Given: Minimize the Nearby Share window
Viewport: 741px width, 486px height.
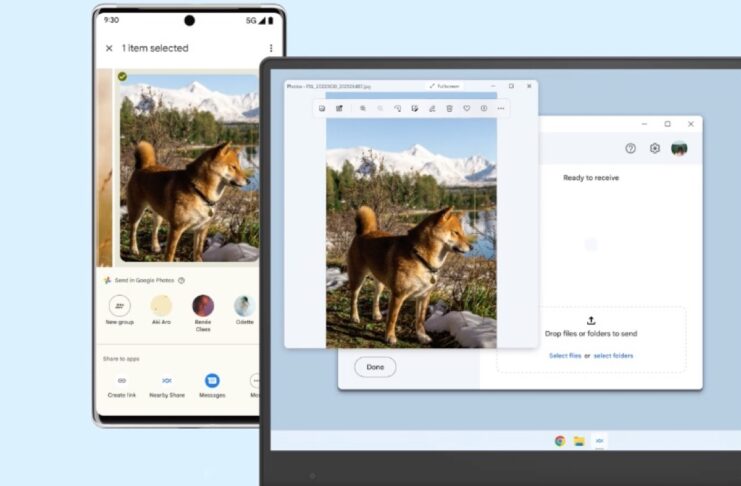Looking at the screenshot, I should click(644, 124).
